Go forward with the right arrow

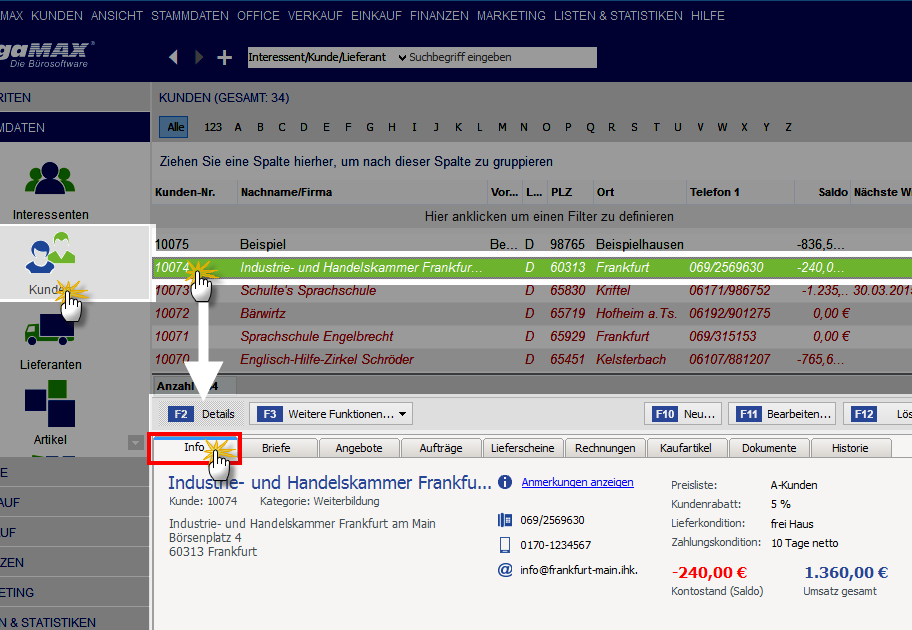(x=199, y=57)
